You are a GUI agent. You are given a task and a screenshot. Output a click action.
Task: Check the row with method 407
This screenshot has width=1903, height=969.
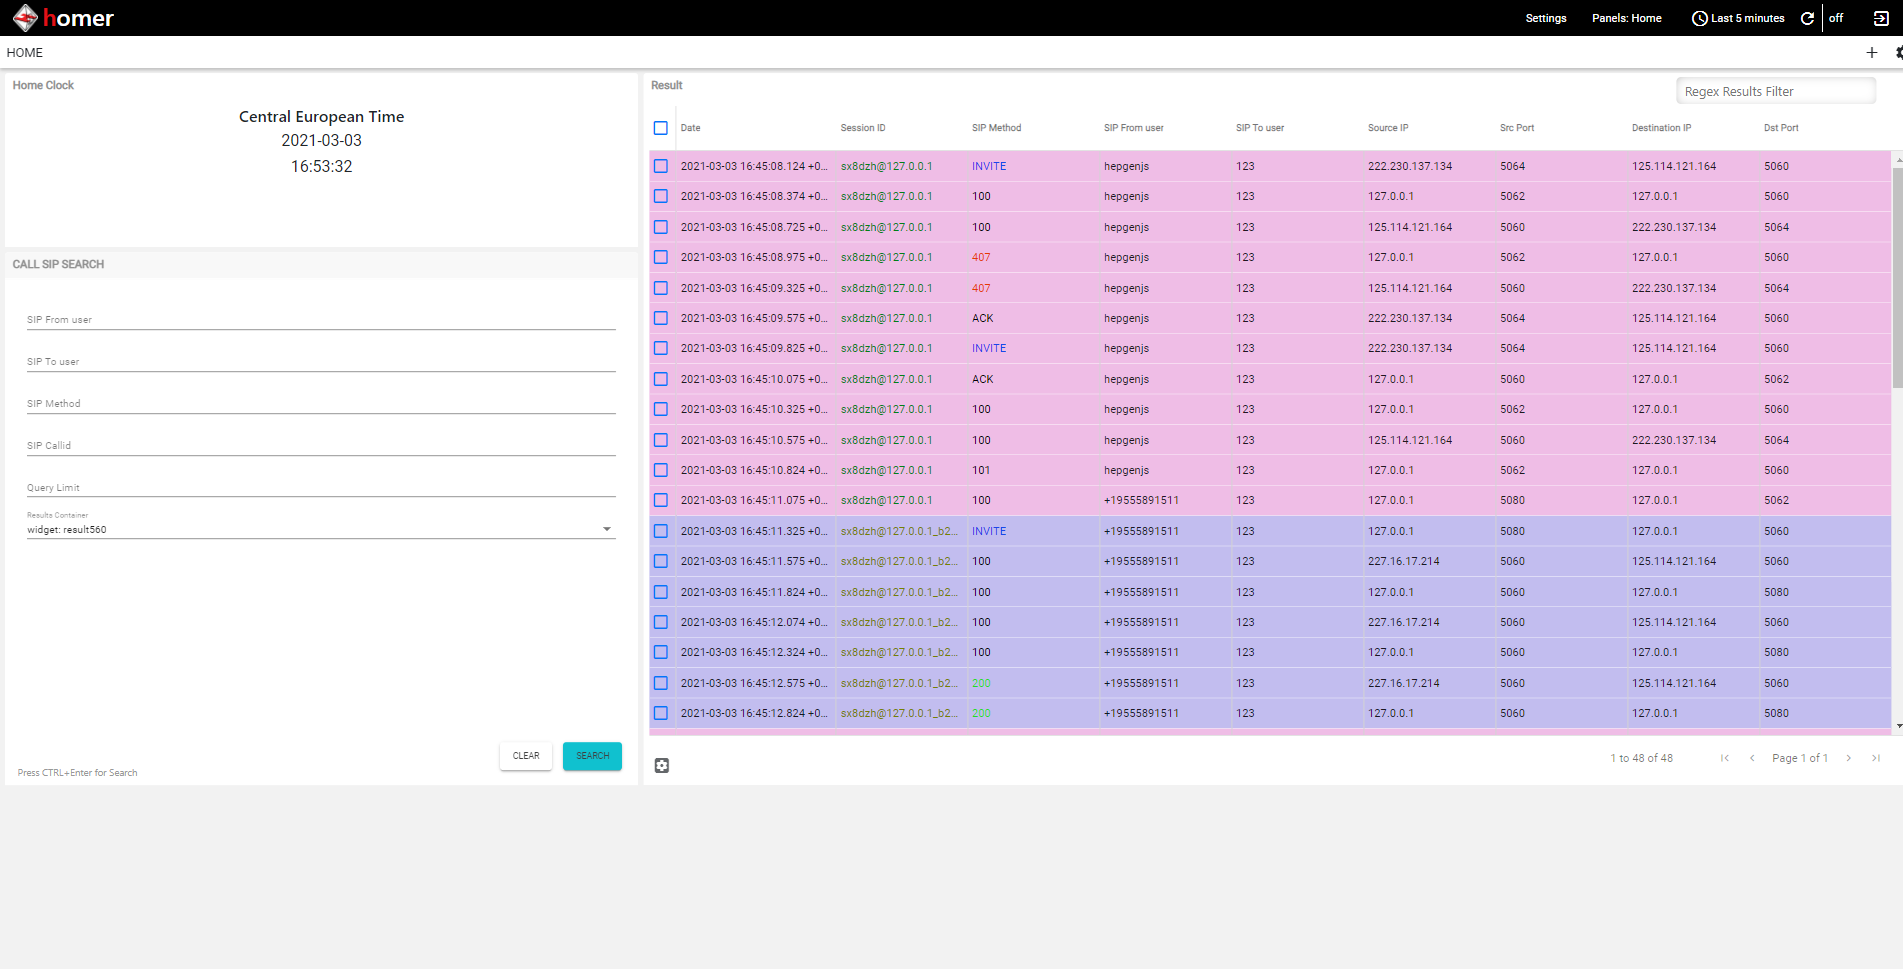(661, 257)
